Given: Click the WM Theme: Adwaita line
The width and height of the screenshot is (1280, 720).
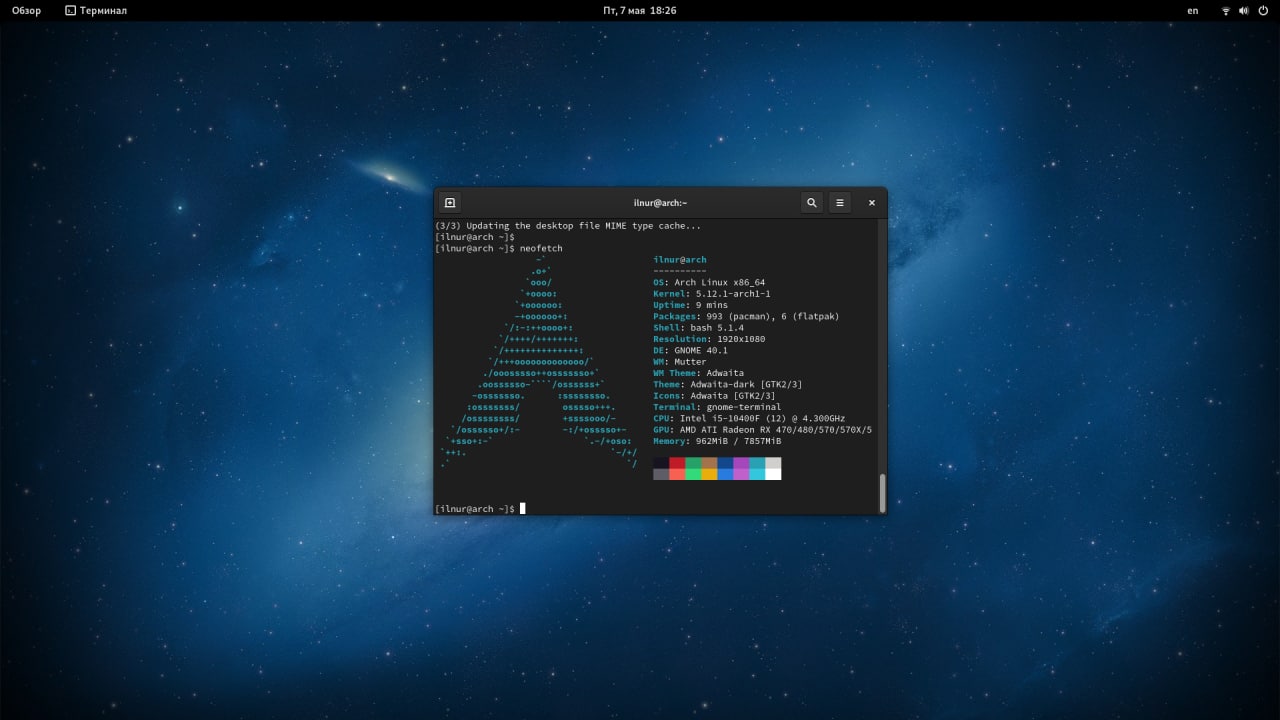Looking at the screenshot, I should pos(698,373).
